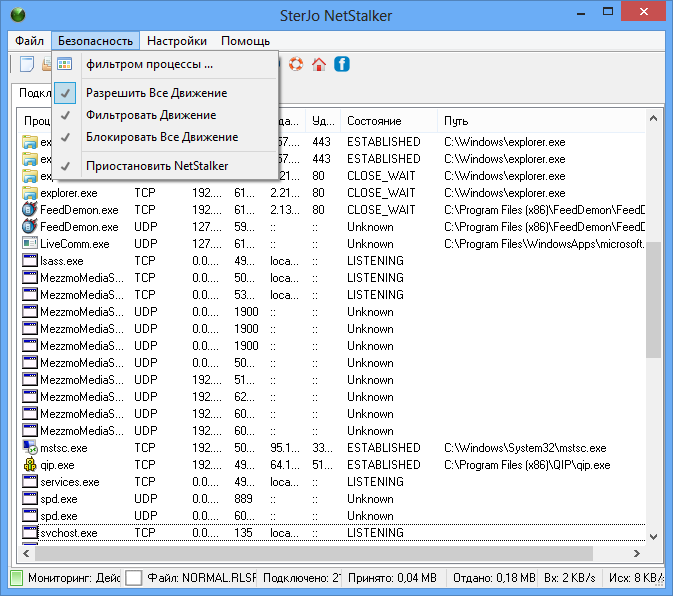
Task: Close the Безопасность menu
Action: [95, 41]
